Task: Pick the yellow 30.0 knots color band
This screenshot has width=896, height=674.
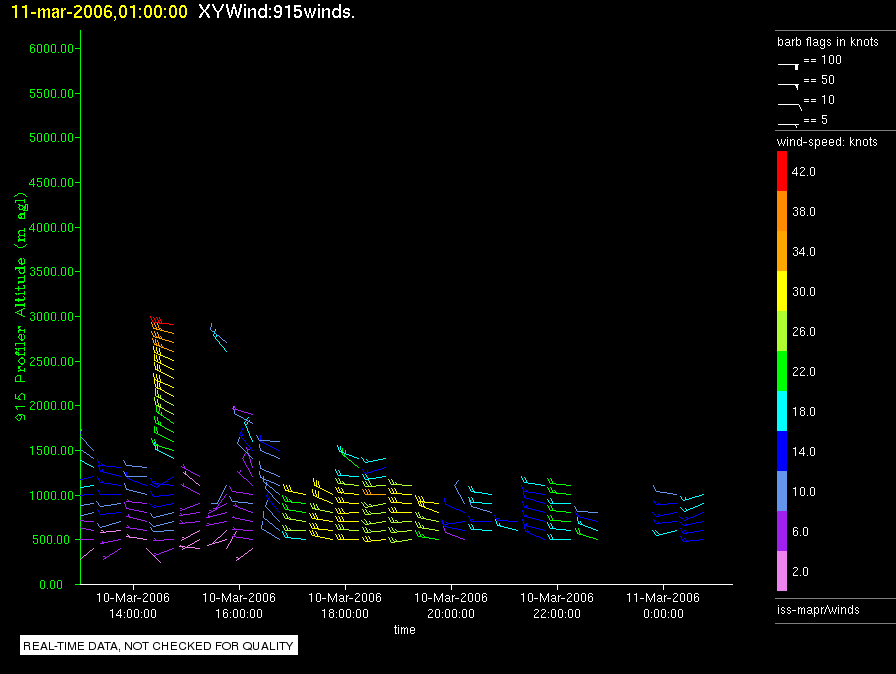Action: coord(782,292)
